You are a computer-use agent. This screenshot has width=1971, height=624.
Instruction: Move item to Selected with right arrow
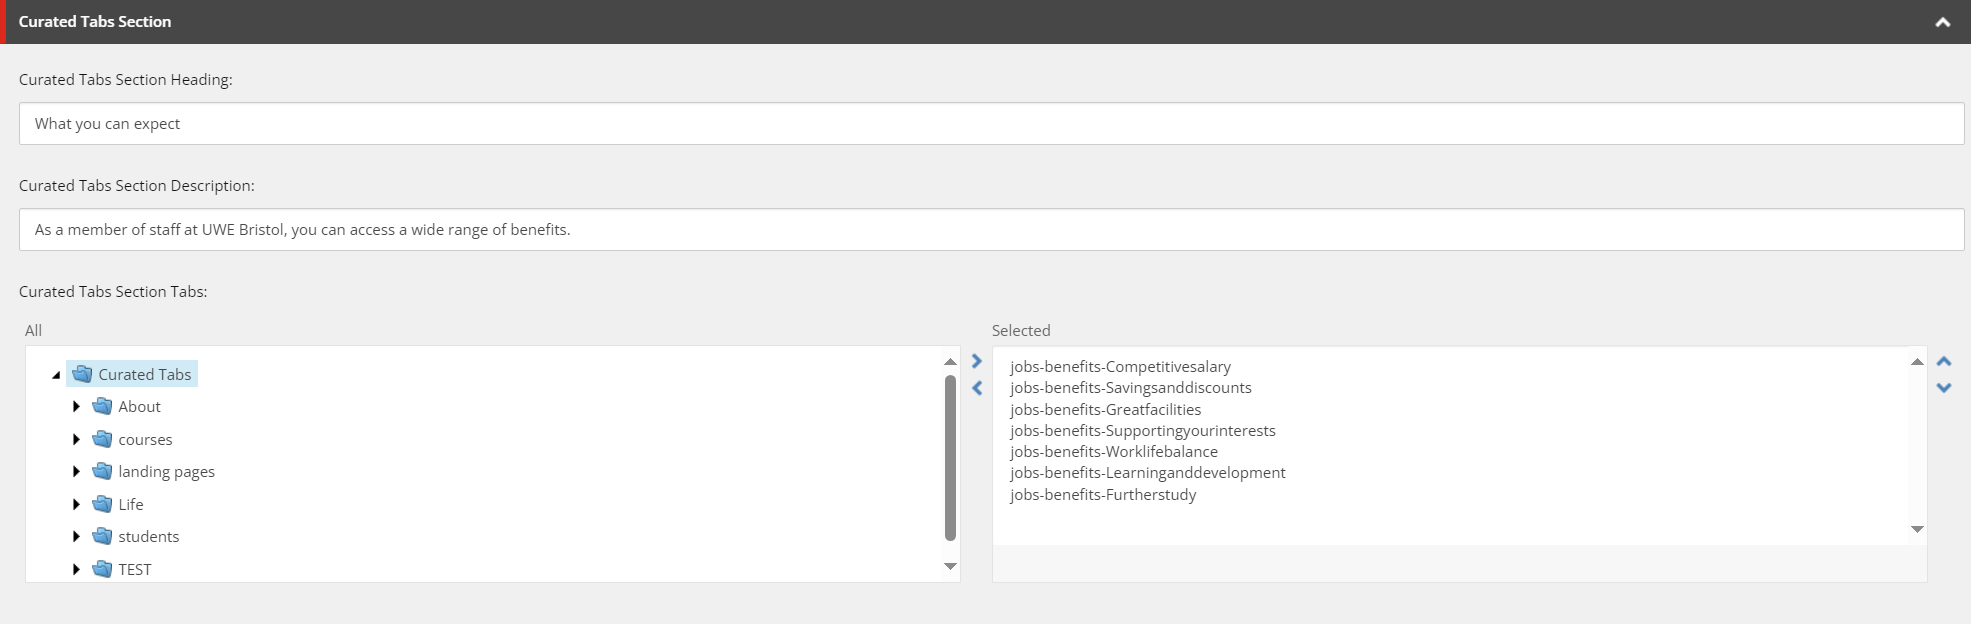977,362
